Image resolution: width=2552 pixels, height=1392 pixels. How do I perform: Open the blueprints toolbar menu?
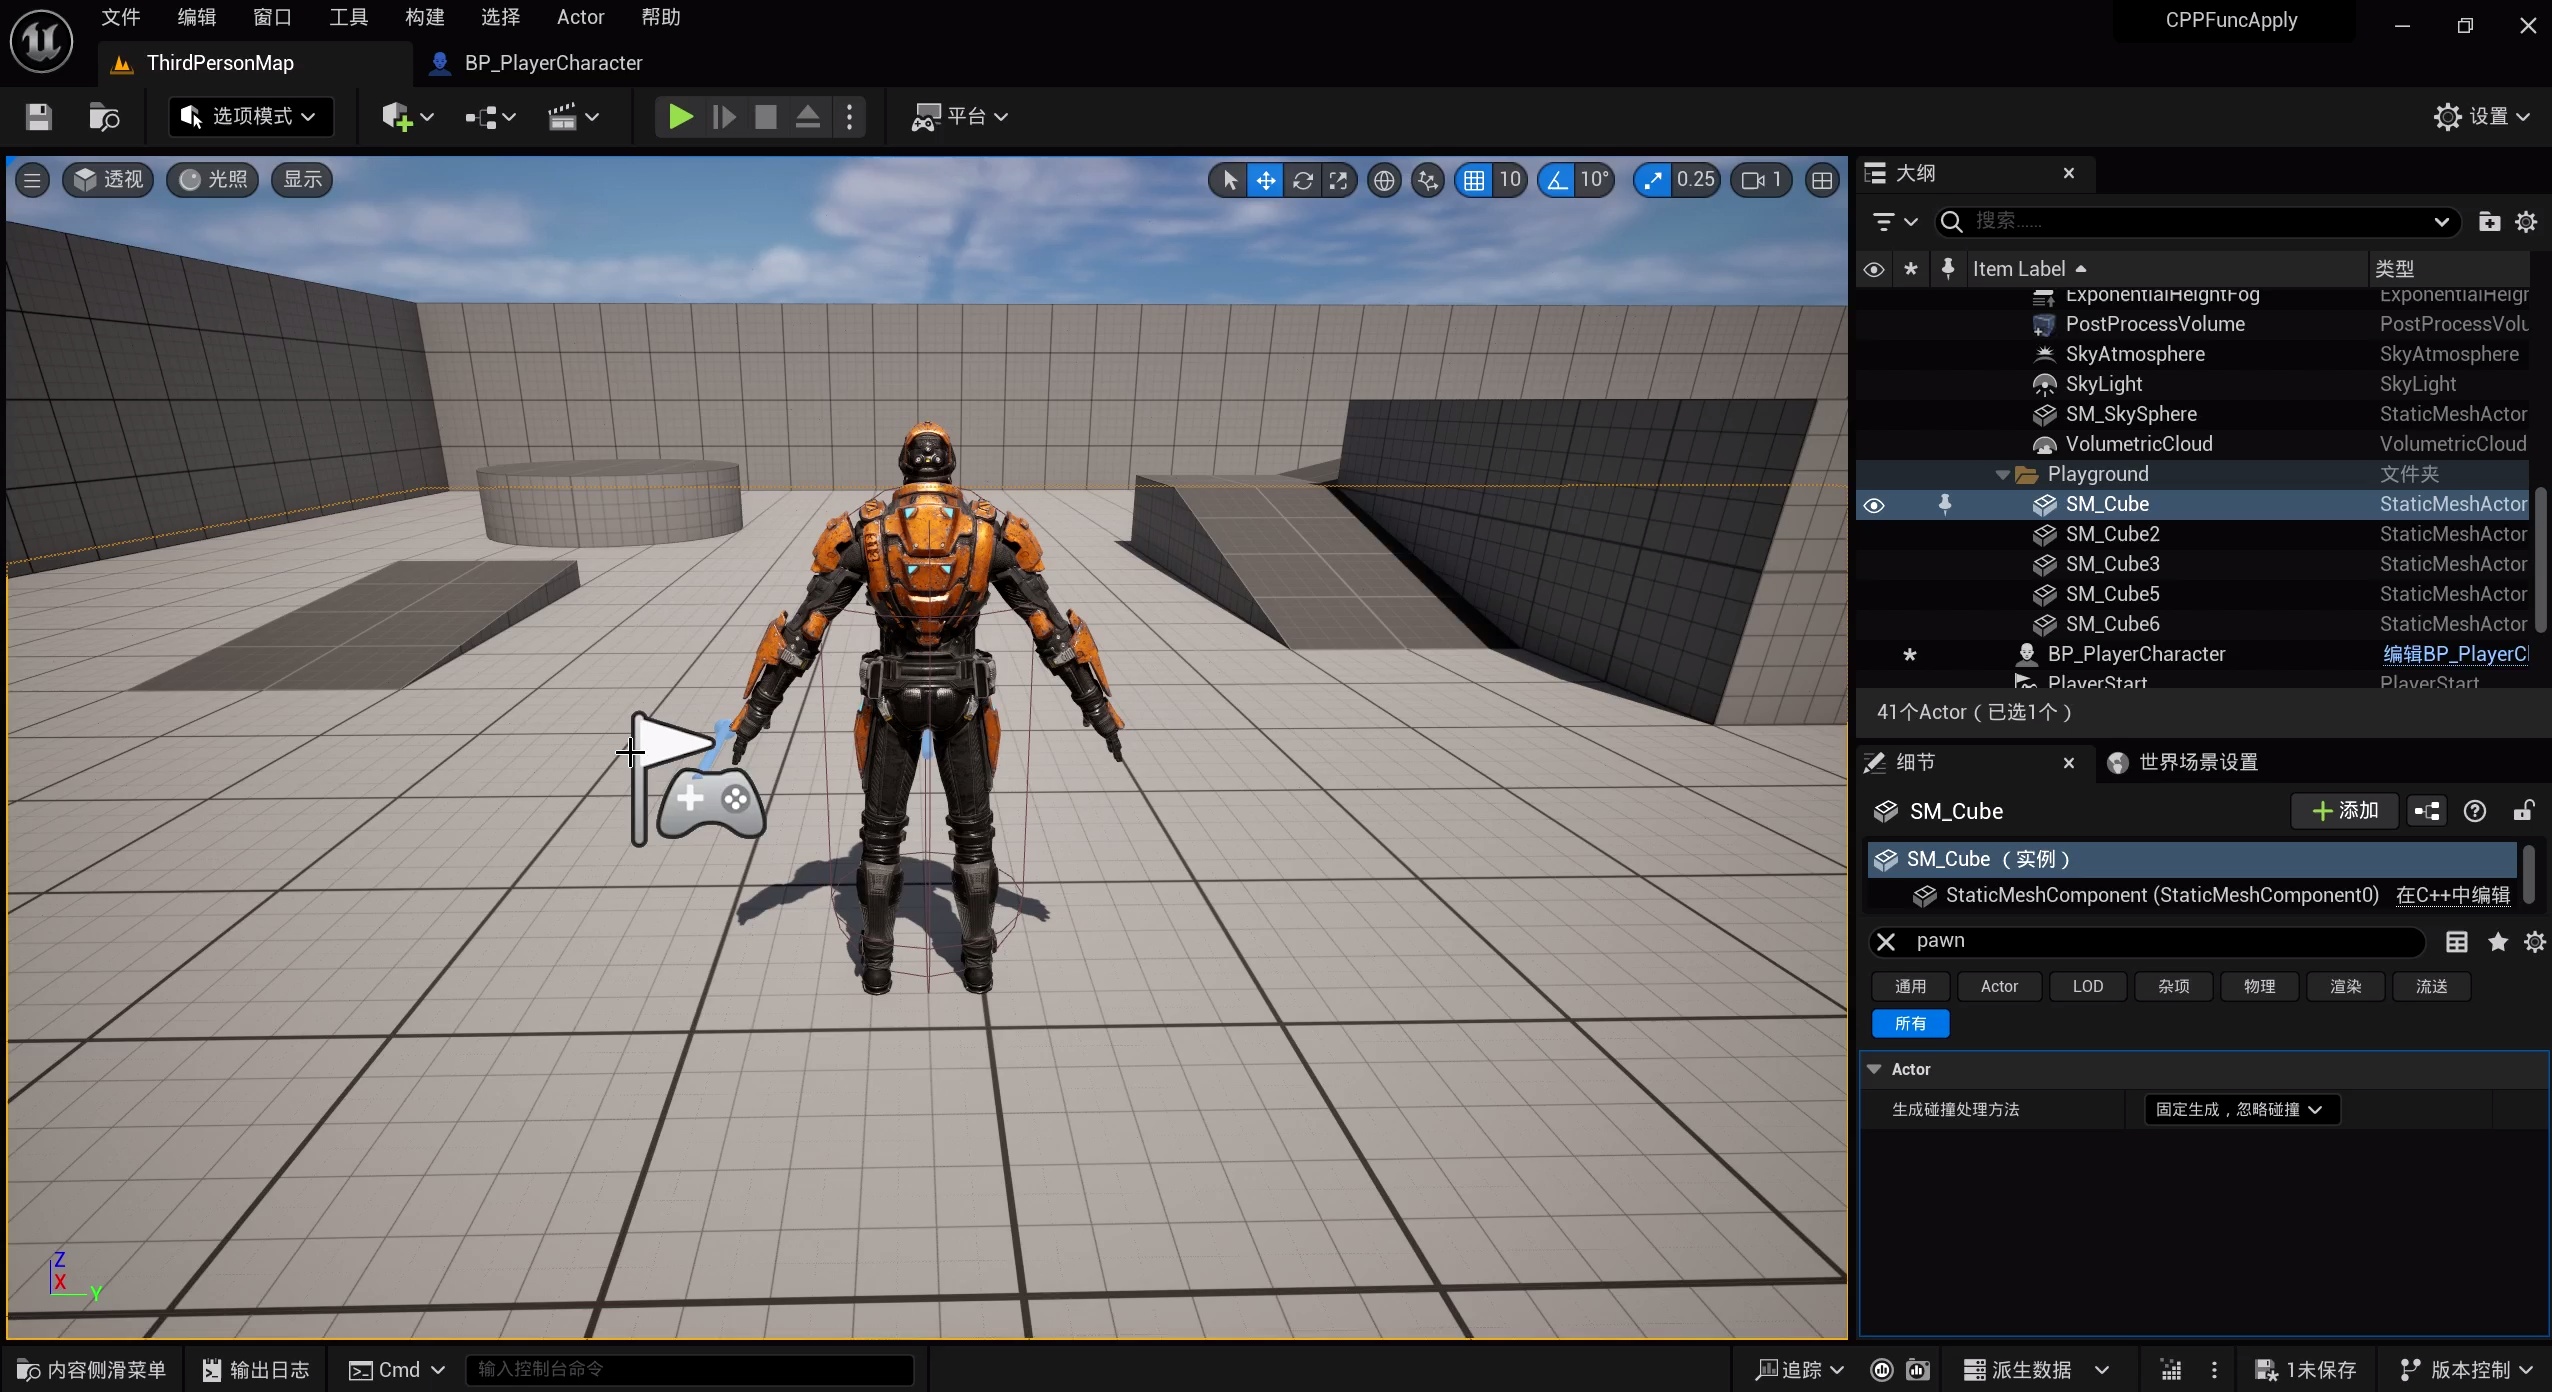coord(490,117)
